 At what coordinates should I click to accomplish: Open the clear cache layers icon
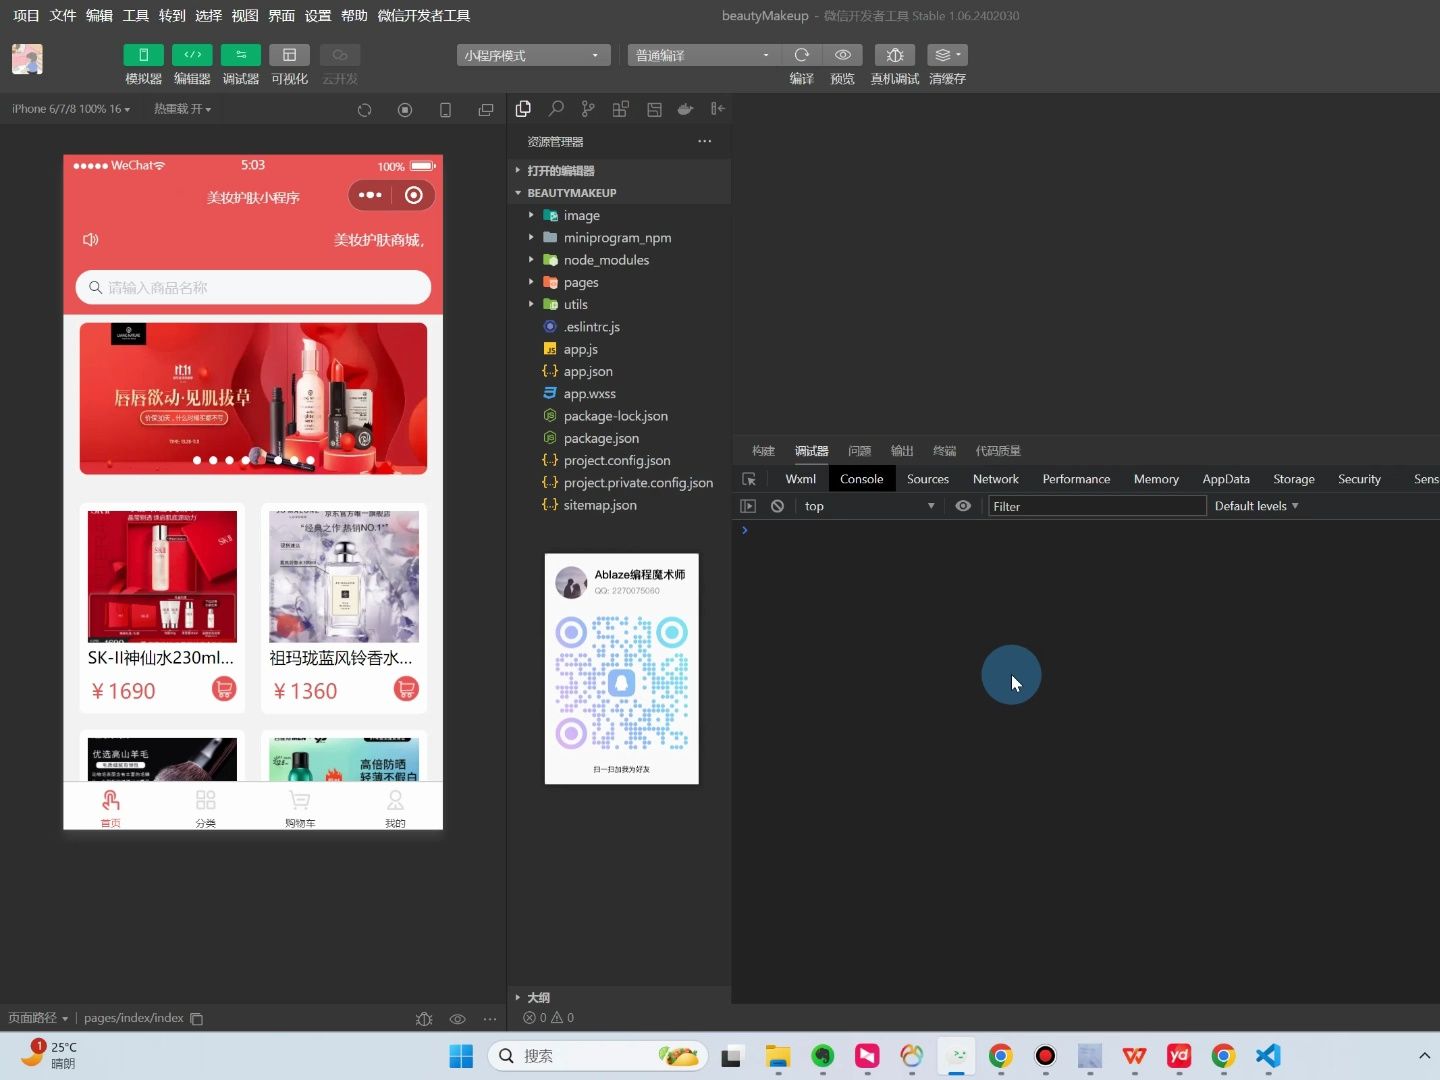coord(947,55)
